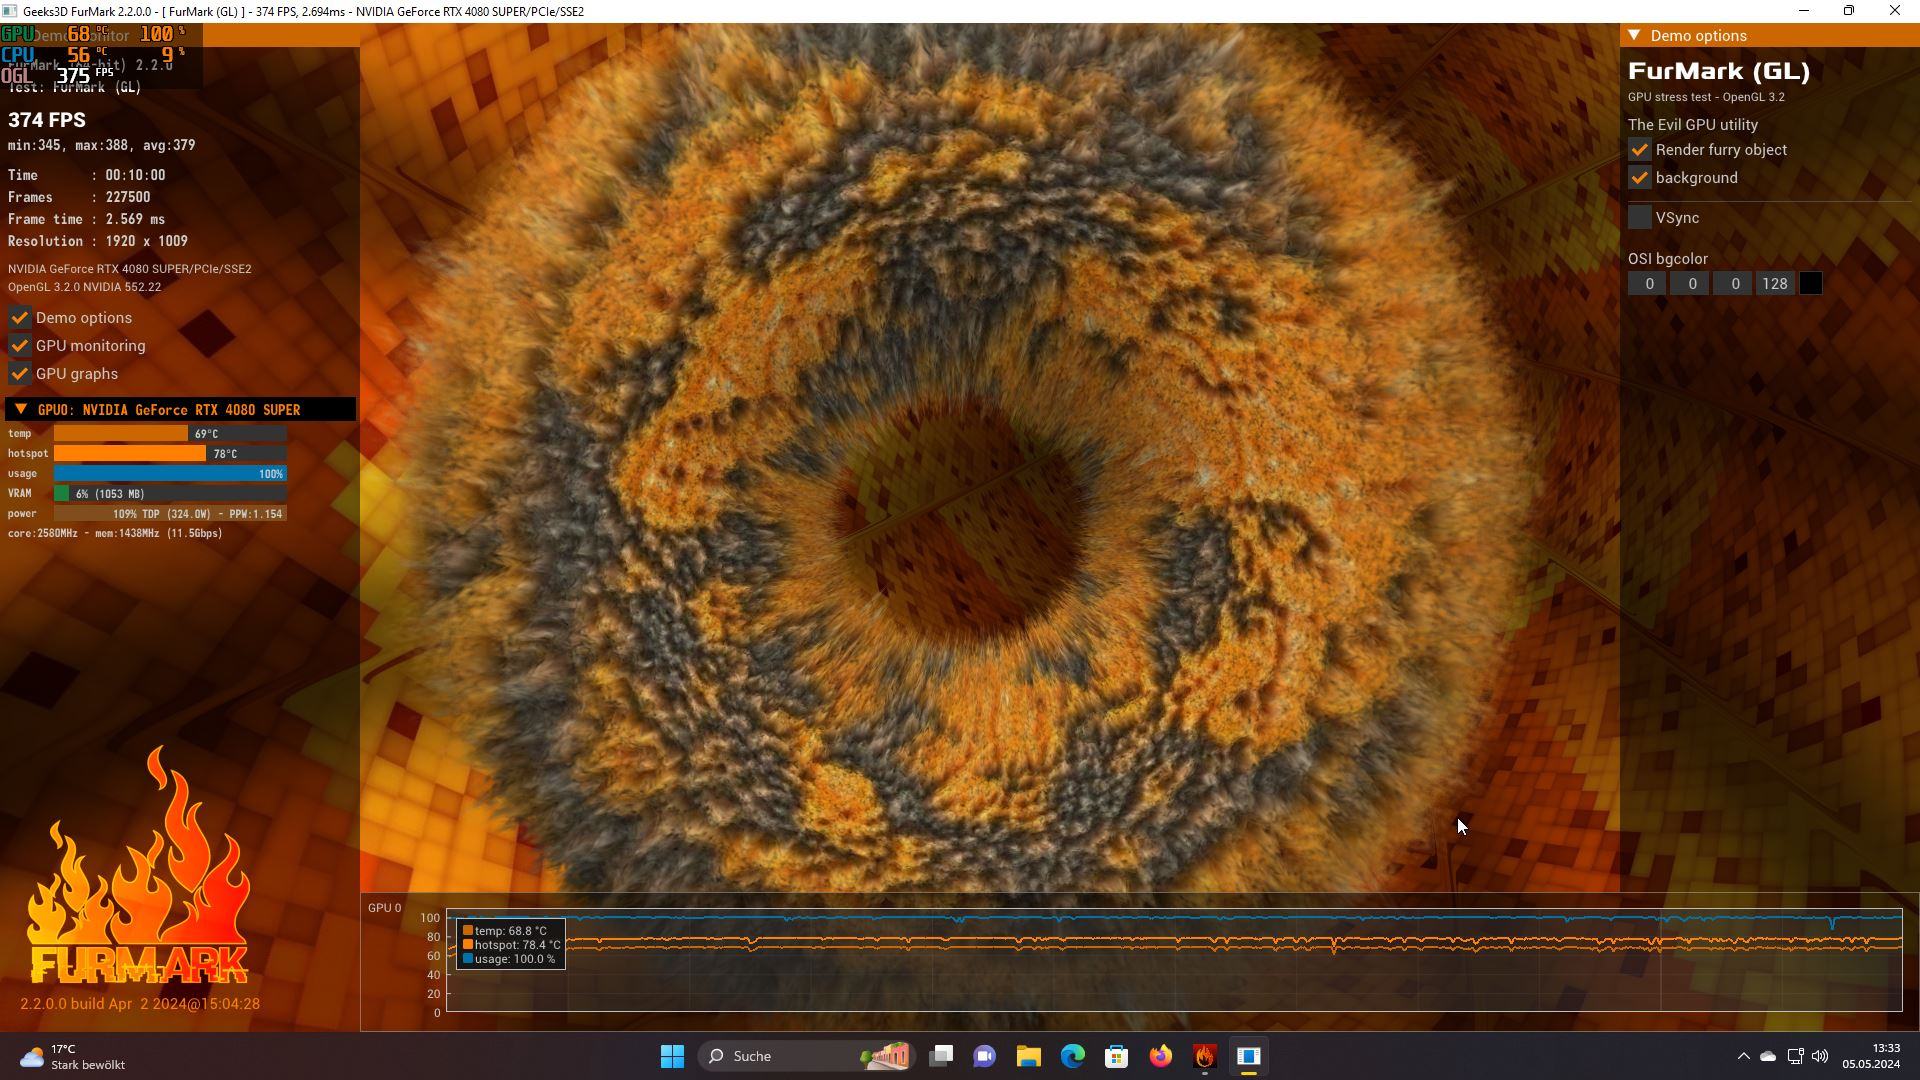1920x1080 pixels.
Task: Click the 374 FPS readout
Action: coord(47,120)
